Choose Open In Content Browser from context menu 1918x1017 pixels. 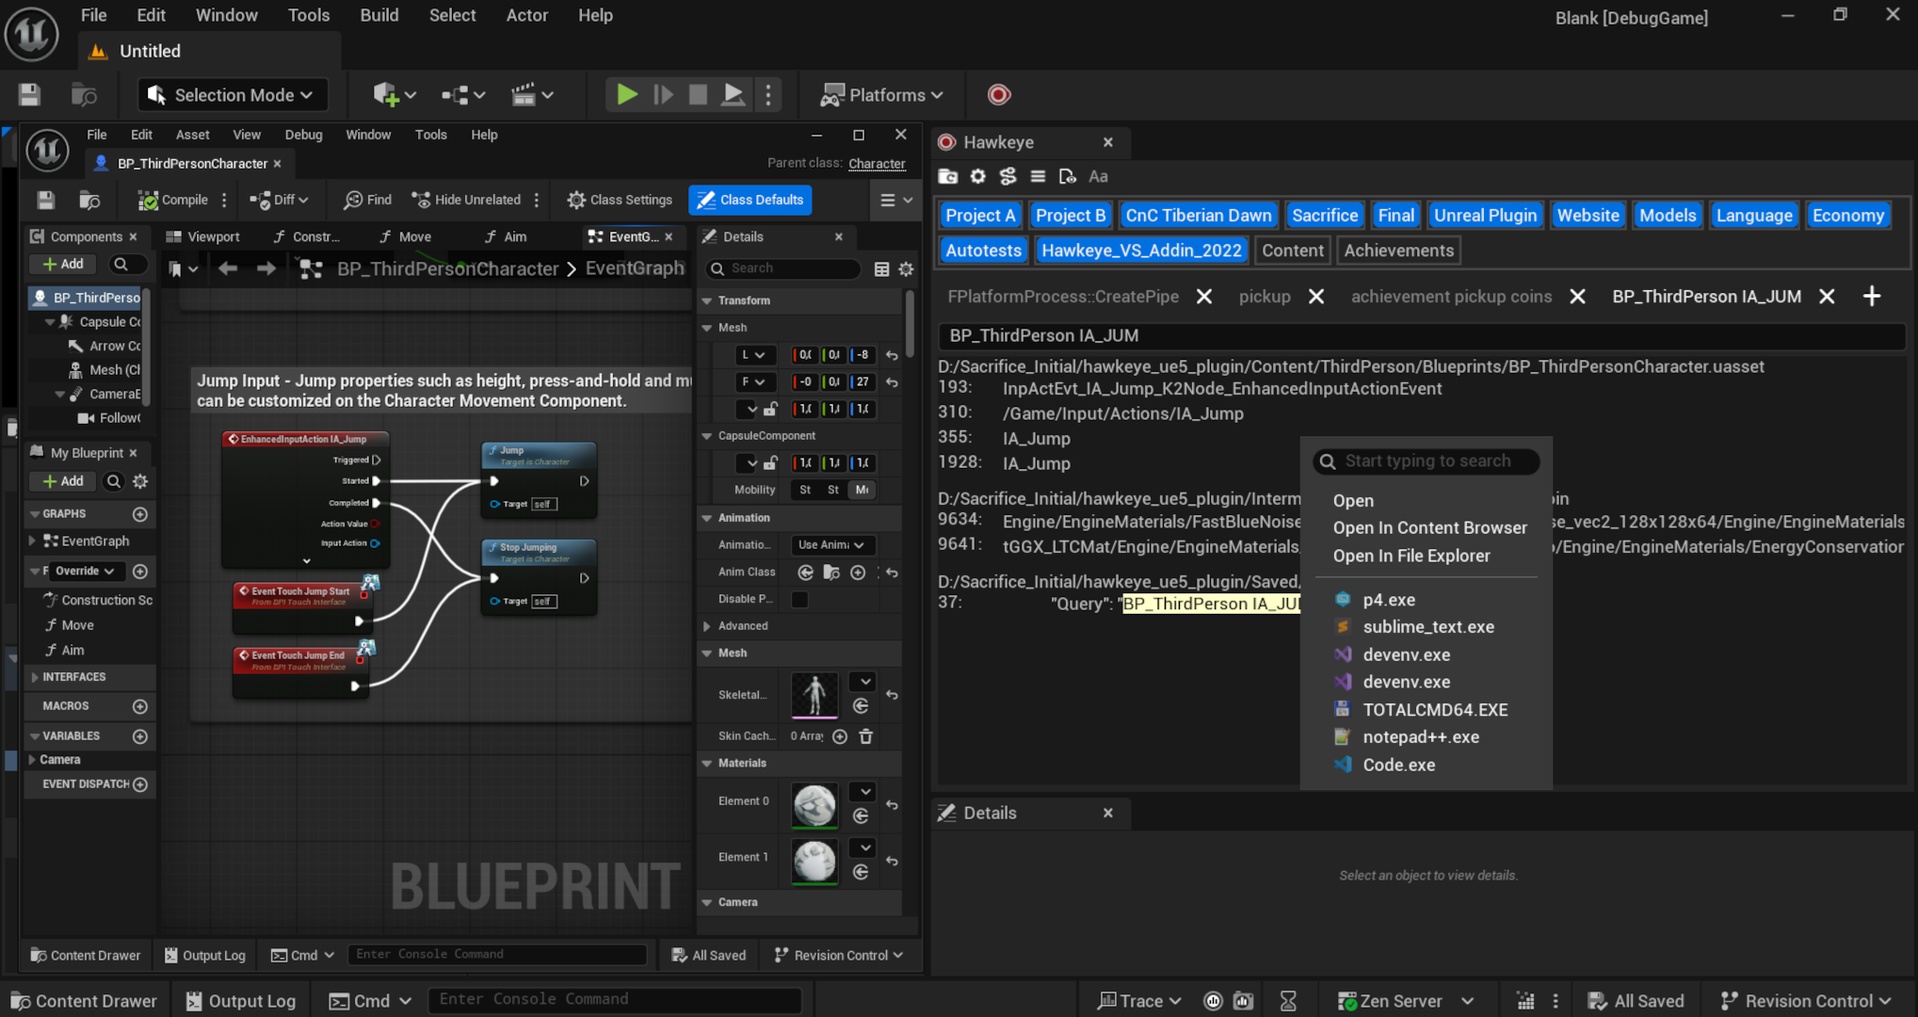(x=1429, y=528)
